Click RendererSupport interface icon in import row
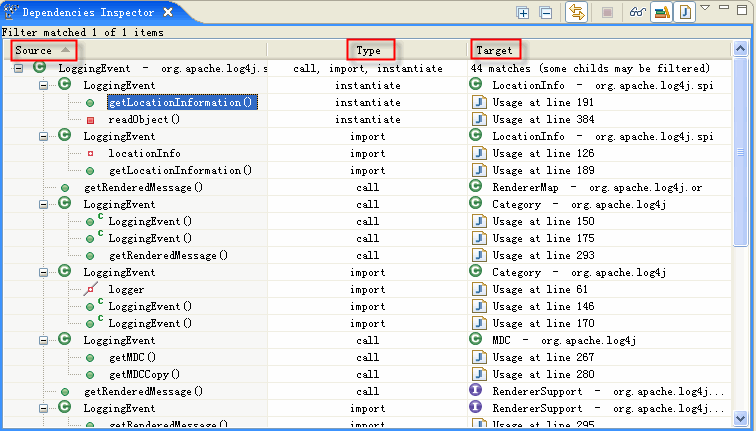The image size is (756, 431). 475,407
